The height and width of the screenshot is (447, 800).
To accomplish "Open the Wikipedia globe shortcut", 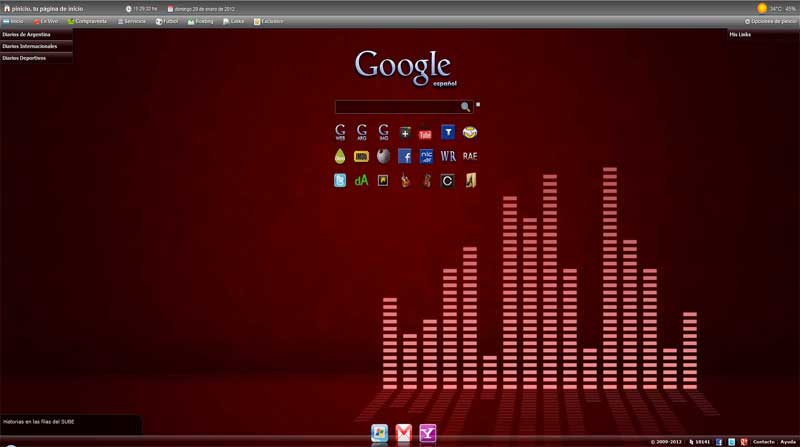I will [383, 156].
